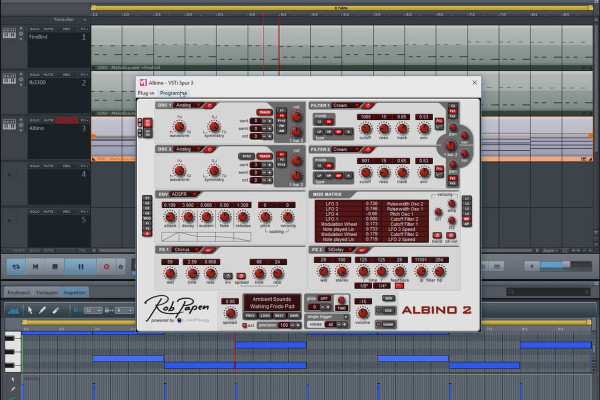
Task: Click the grid quantize value dropdown in MIDI editor
Action: tap(93, 310)
